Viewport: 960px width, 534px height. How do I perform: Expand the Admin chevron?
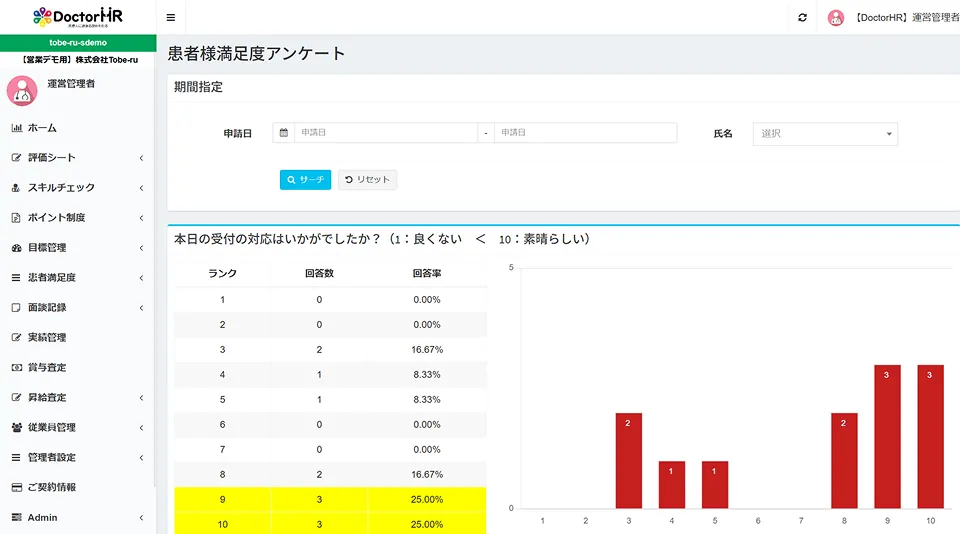click(141, 518)
